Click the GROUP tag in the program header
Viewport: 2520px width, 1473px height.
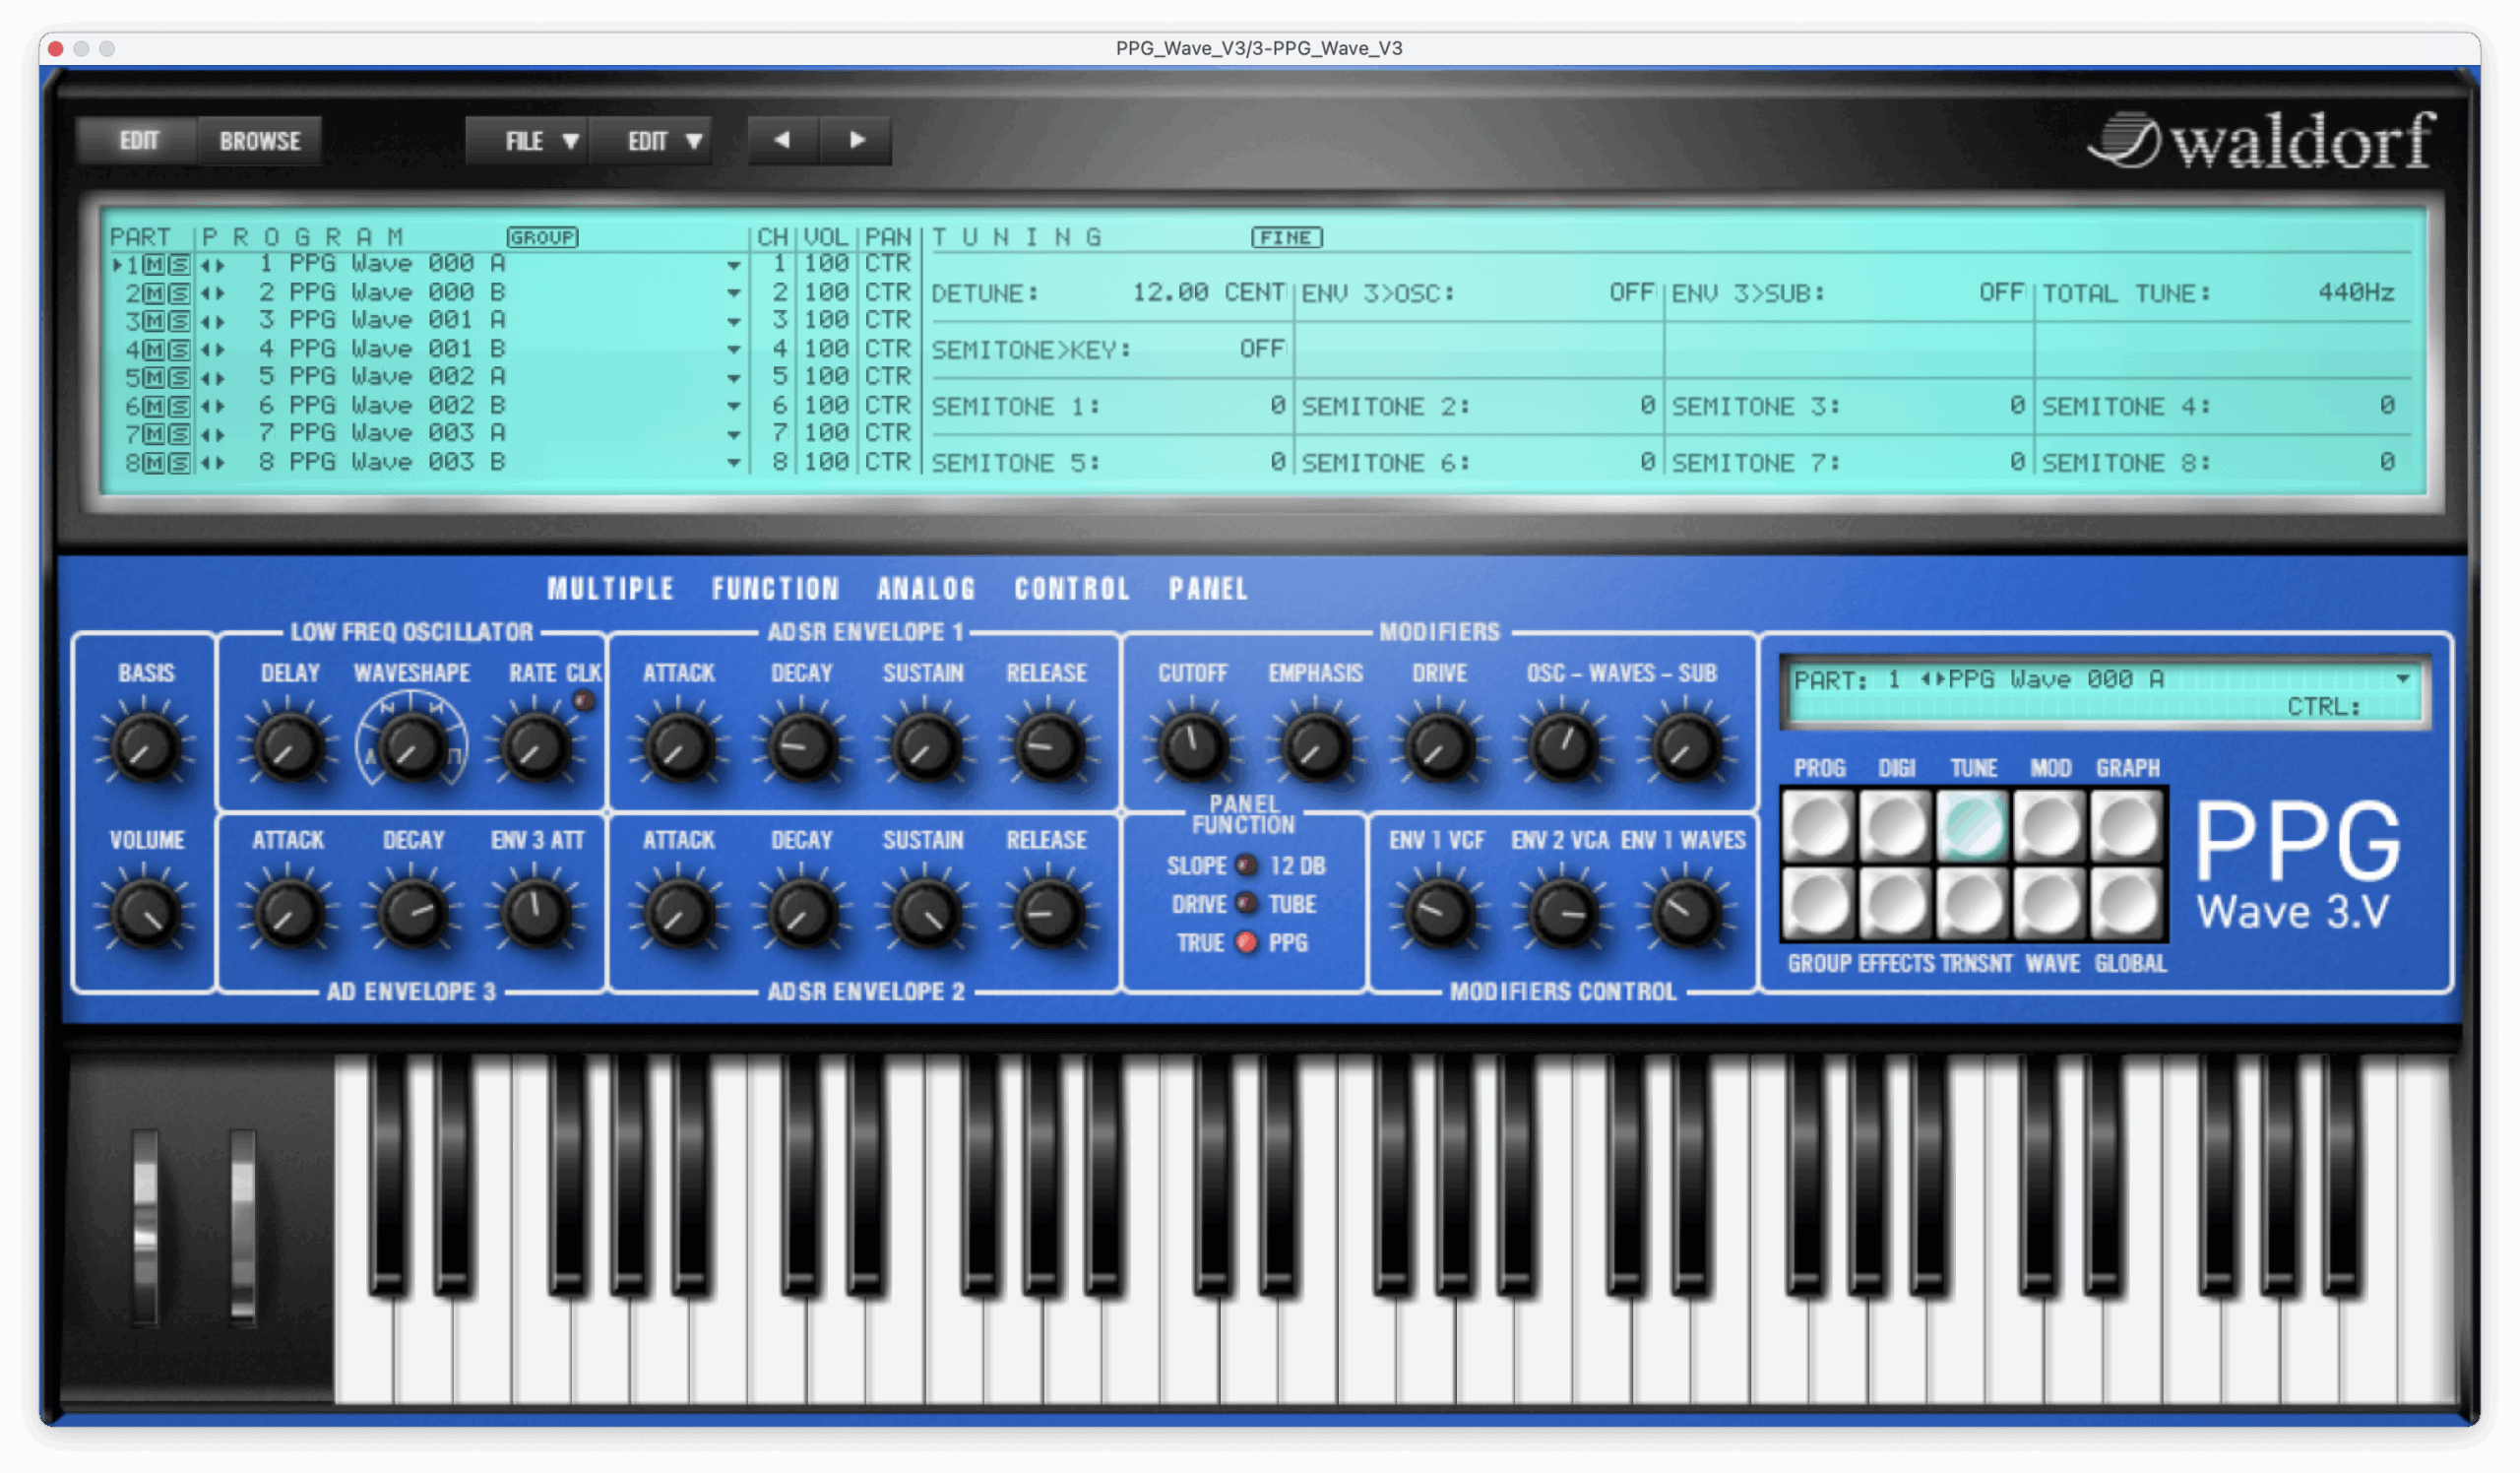(542, 237)
